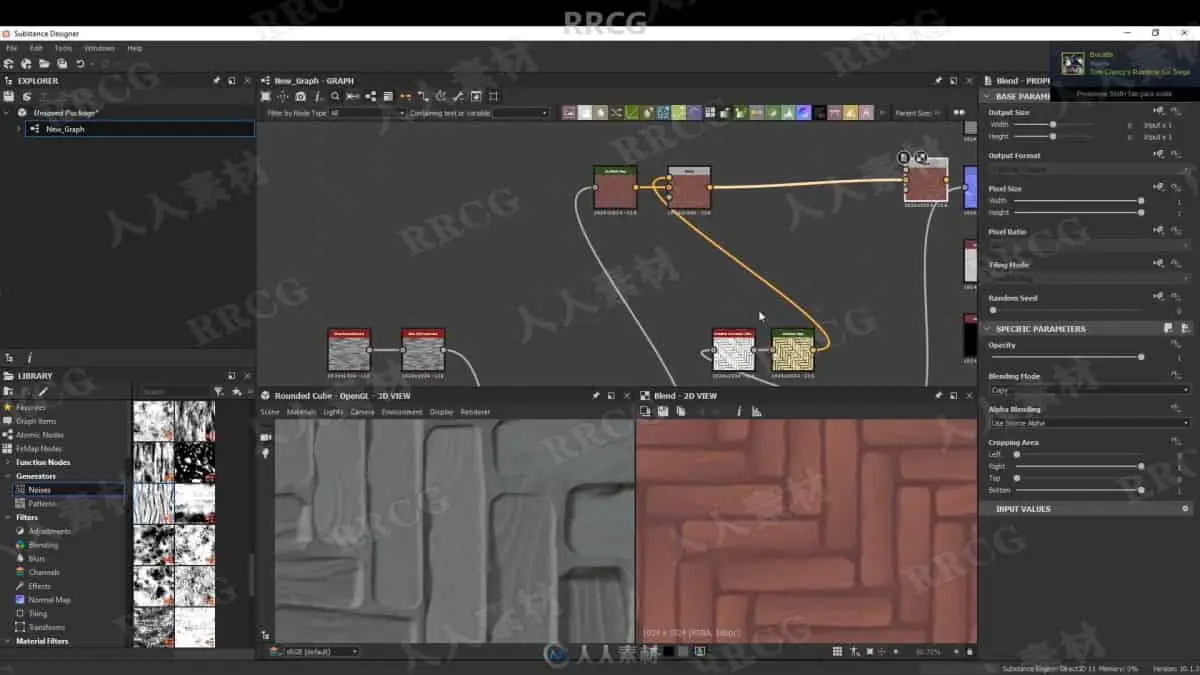The width and height of the screenshot is (1200, 675).
Task: Open Favorites in the library
Action: point(28,407)
